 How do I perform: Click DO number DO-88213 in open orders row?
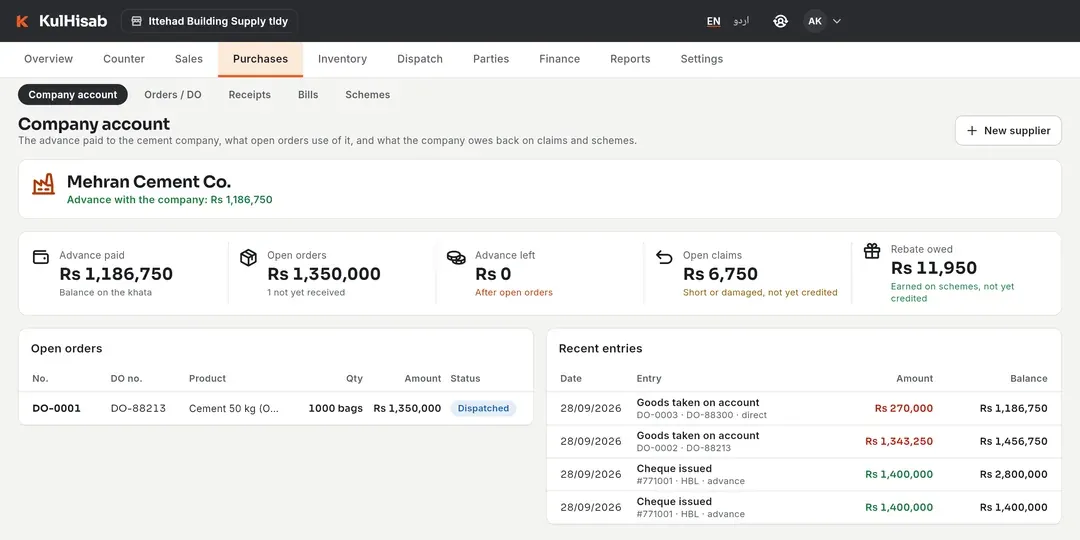138,408
